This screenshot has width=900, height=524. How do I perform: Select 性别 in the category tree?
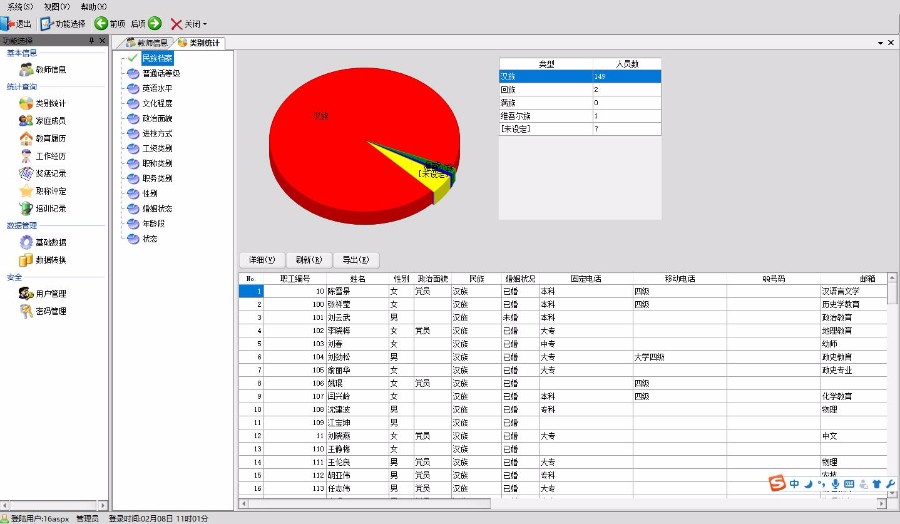149,193
